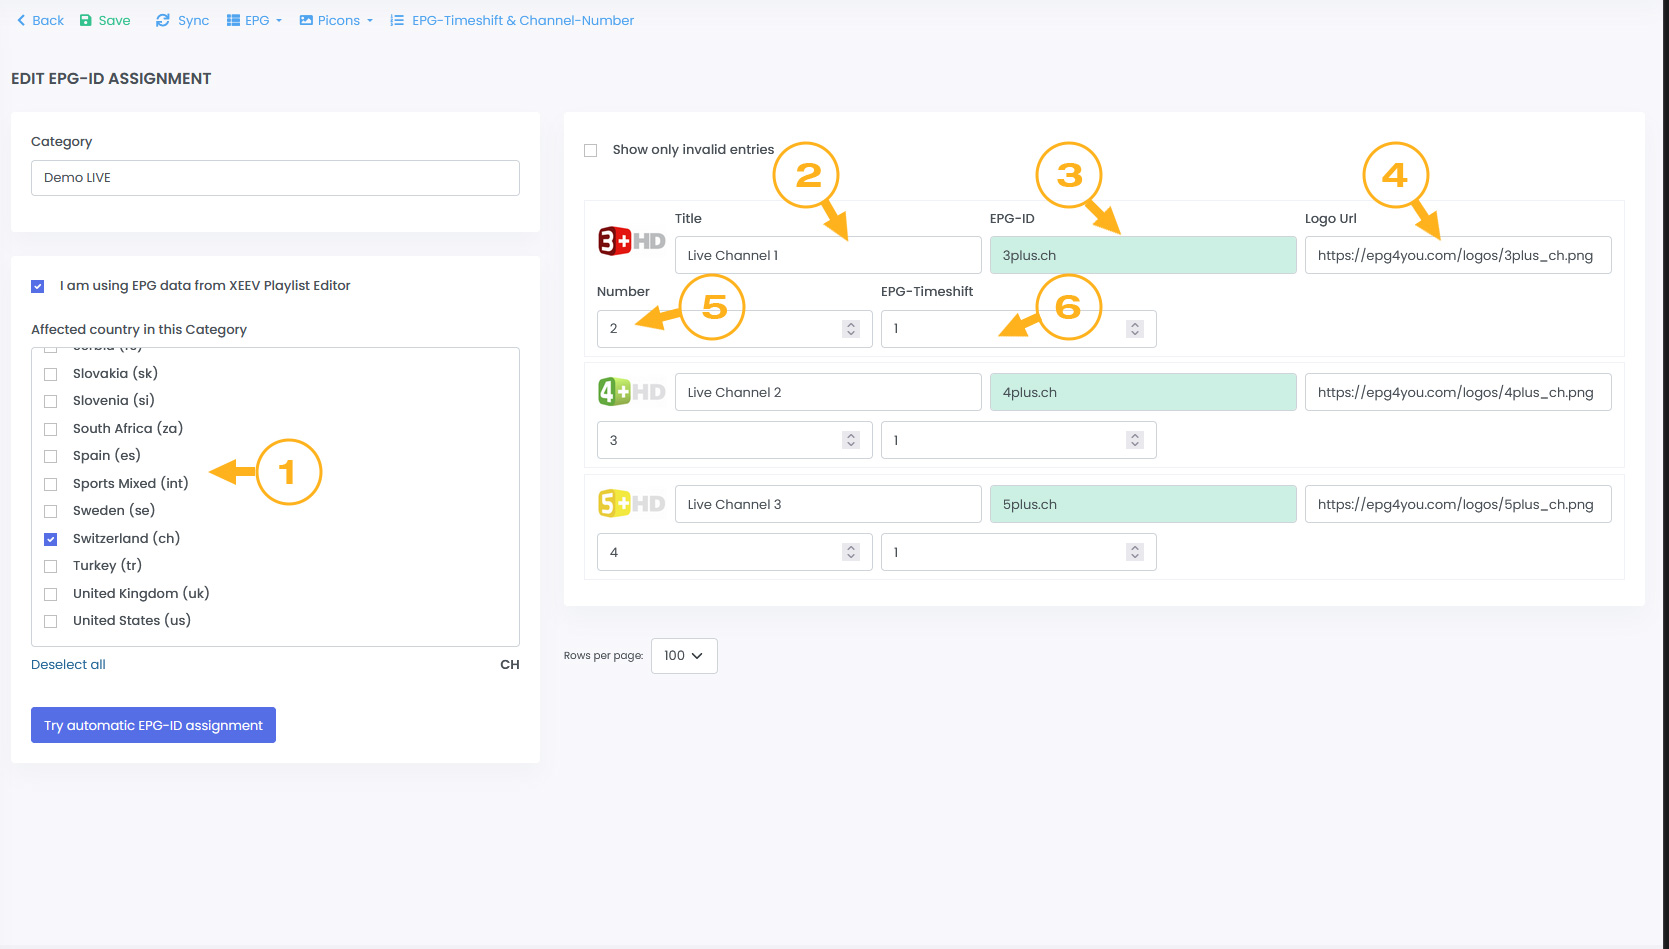Expand the Picons dropdown menu
The image size is (1669, 949).
pos(336,20)
